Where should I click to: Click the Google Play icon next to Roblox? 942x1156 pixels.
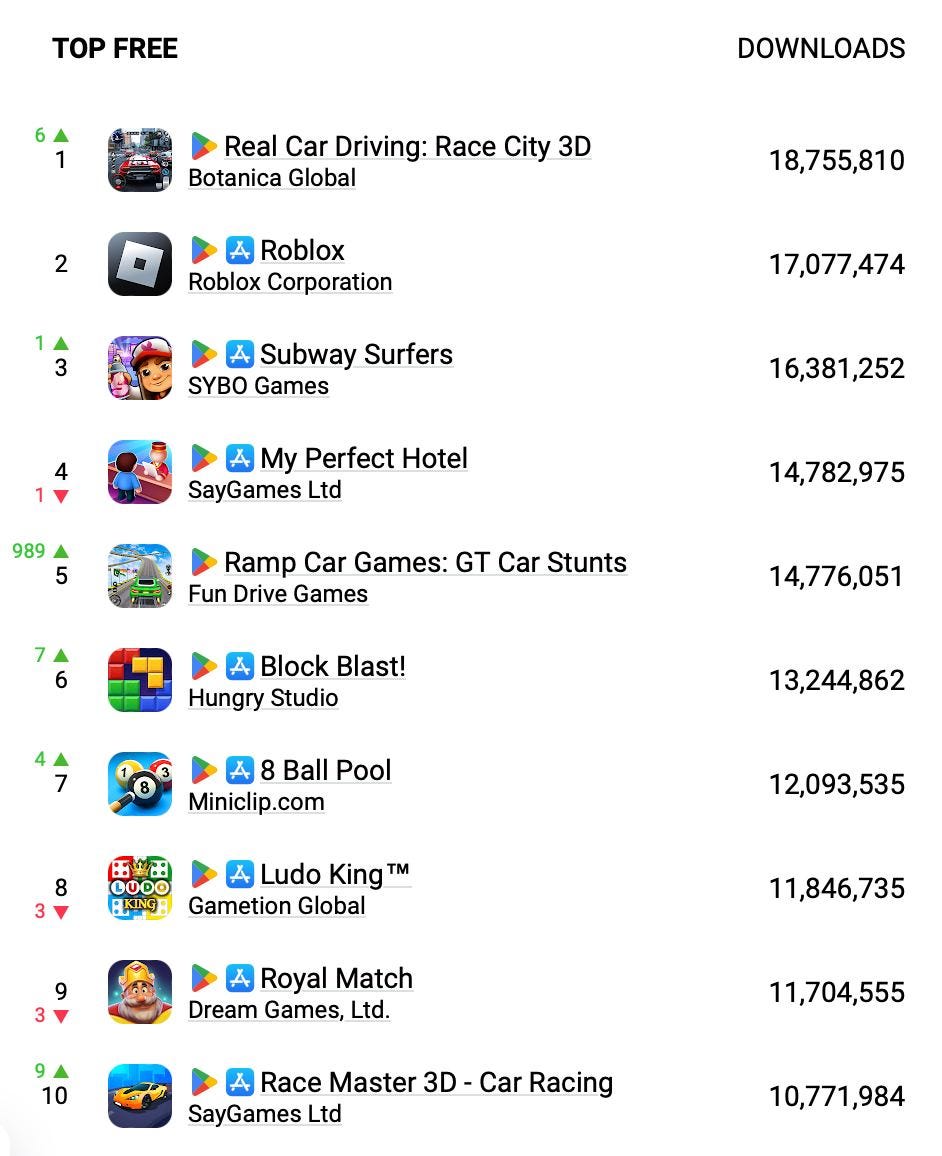(x=206, y=250)
